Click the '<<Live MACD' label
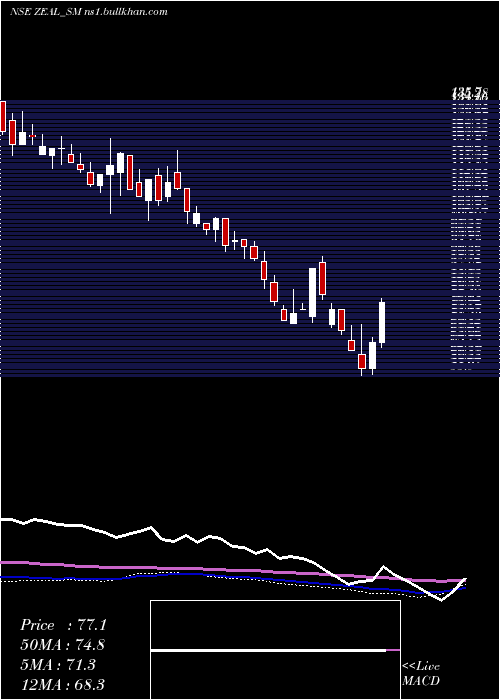The height and width of the screenshot is (700, 500). coord(421,674)
